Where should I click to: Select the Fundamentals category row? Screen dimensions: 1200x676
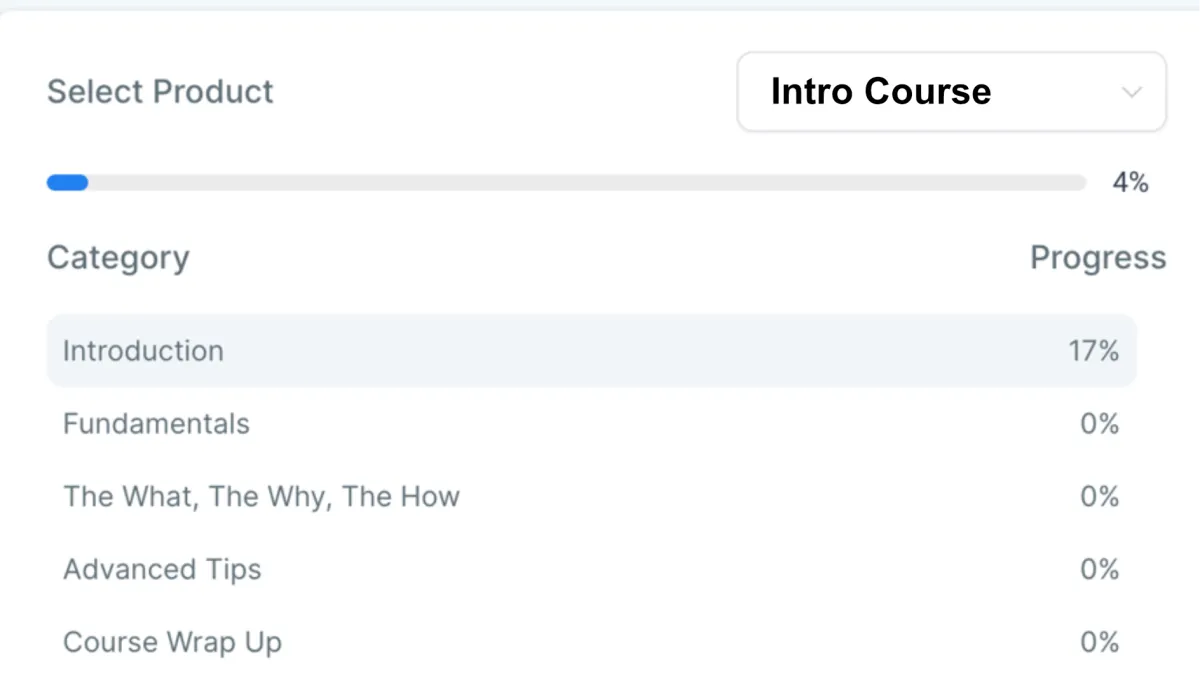(x=591, y=424)
